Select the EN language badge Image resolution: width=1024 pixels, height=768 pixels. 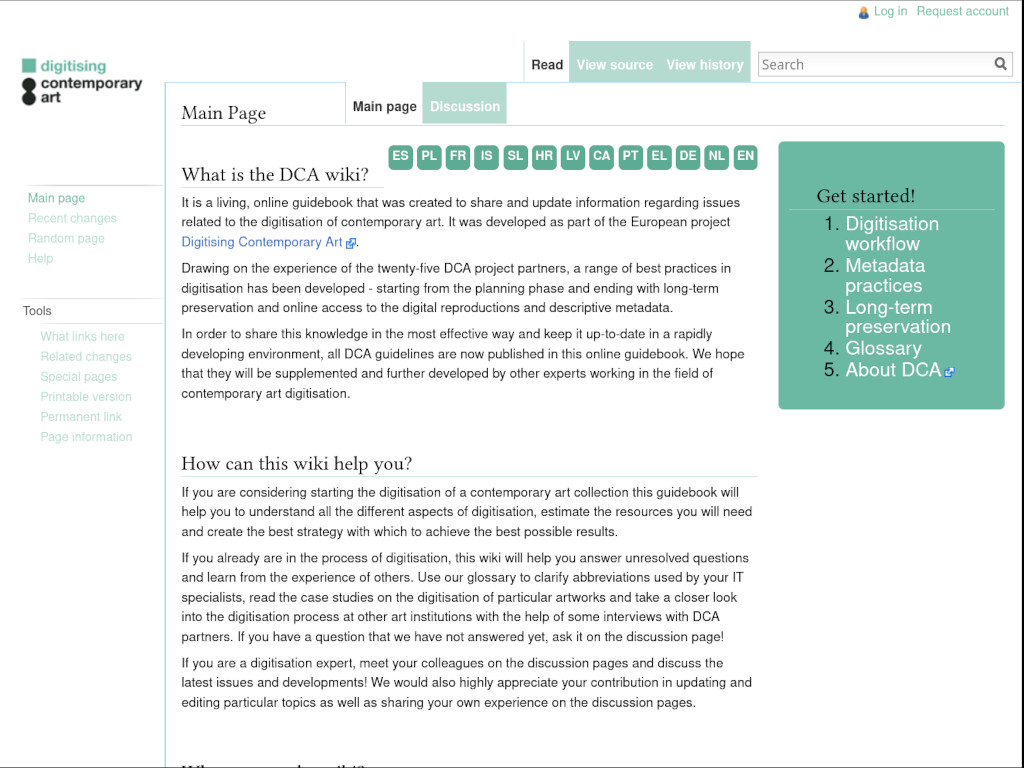[745, 156]
